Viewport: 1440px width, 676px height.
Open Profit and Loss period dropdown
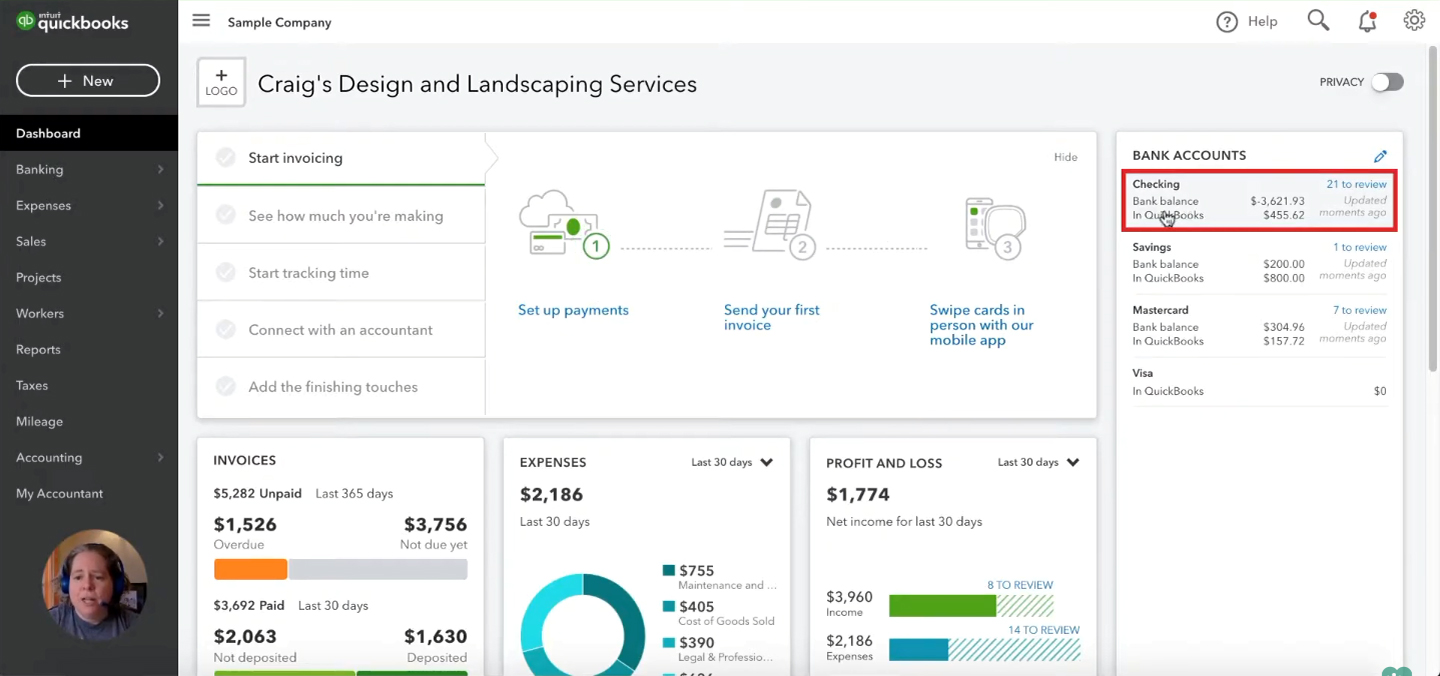point(1039,463)
